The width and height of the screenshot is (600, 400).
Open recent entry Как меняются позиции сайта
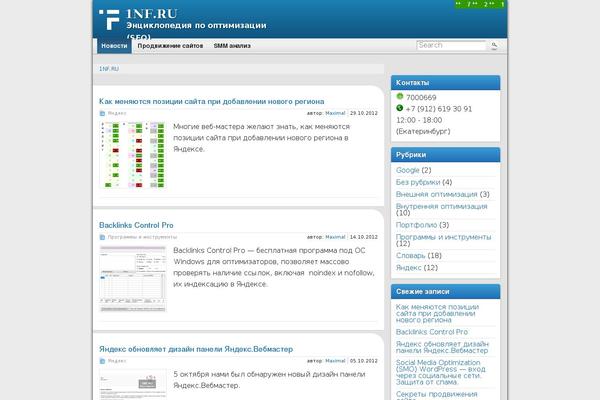[437, 313]
